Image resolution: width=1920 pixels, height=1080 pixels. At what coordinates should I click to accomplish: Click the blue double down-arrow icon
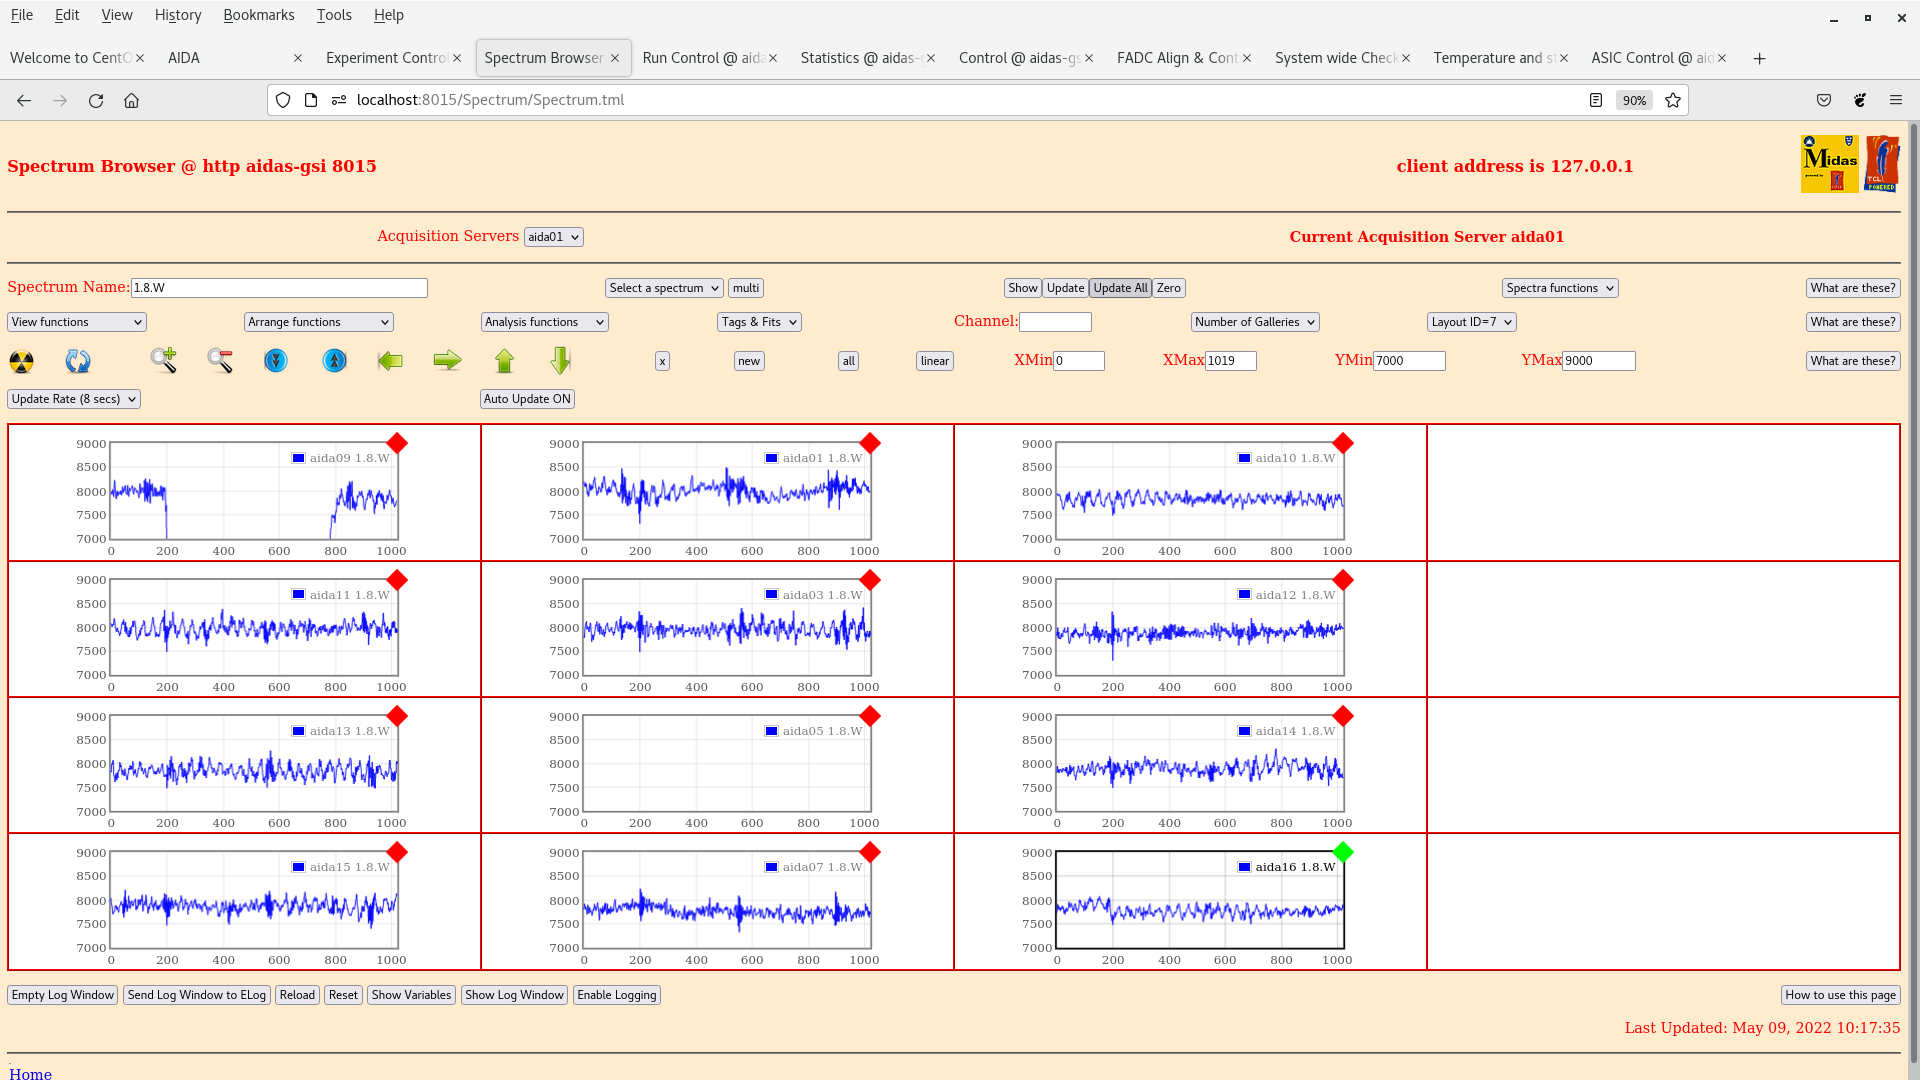tap(276, 360)
